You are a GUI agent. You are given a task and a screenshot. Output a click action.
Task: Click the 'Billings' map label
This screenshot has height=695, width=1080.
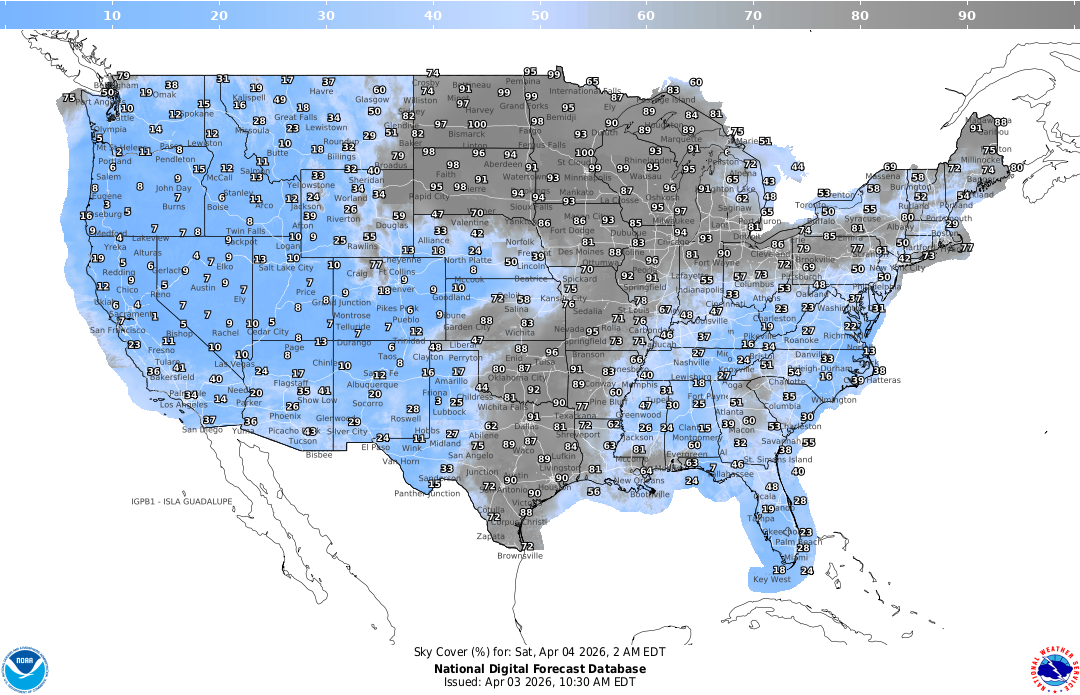[341, 156]
